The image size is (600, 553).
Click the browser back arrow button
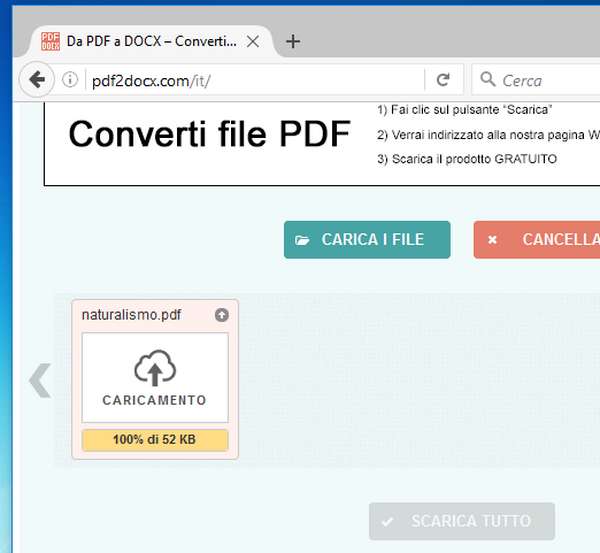[37, 80]
